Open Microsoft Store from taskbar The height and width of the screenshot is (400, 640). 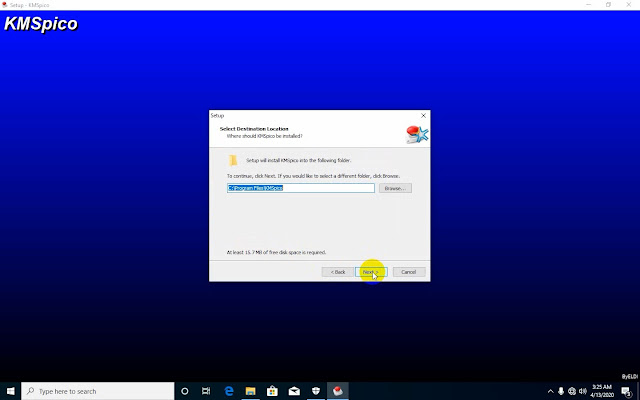[272, 391]
